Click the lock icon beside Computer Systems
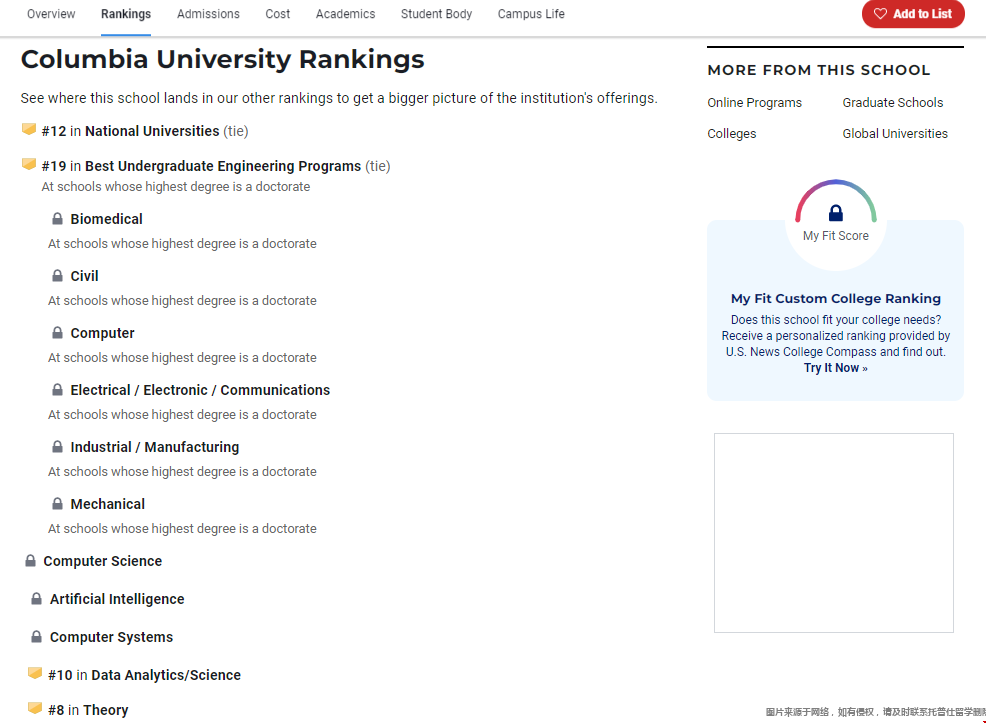The height and width of the screenshot is (723, 986). [36, 637]
